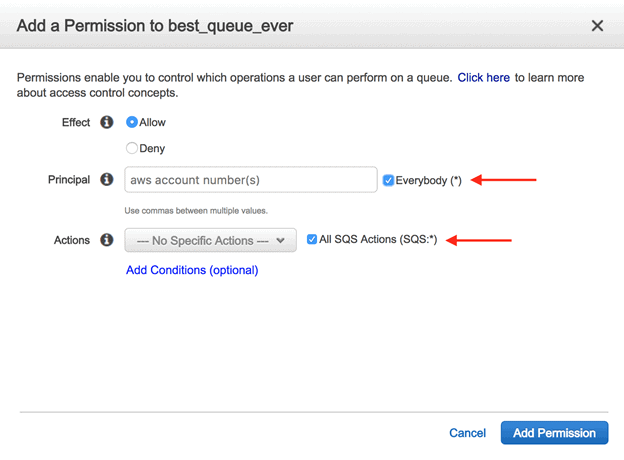The image size is (624, 460).
Task: Click the All SQS Actions (SQS:*) label
Action: click(x=378, y=240)
